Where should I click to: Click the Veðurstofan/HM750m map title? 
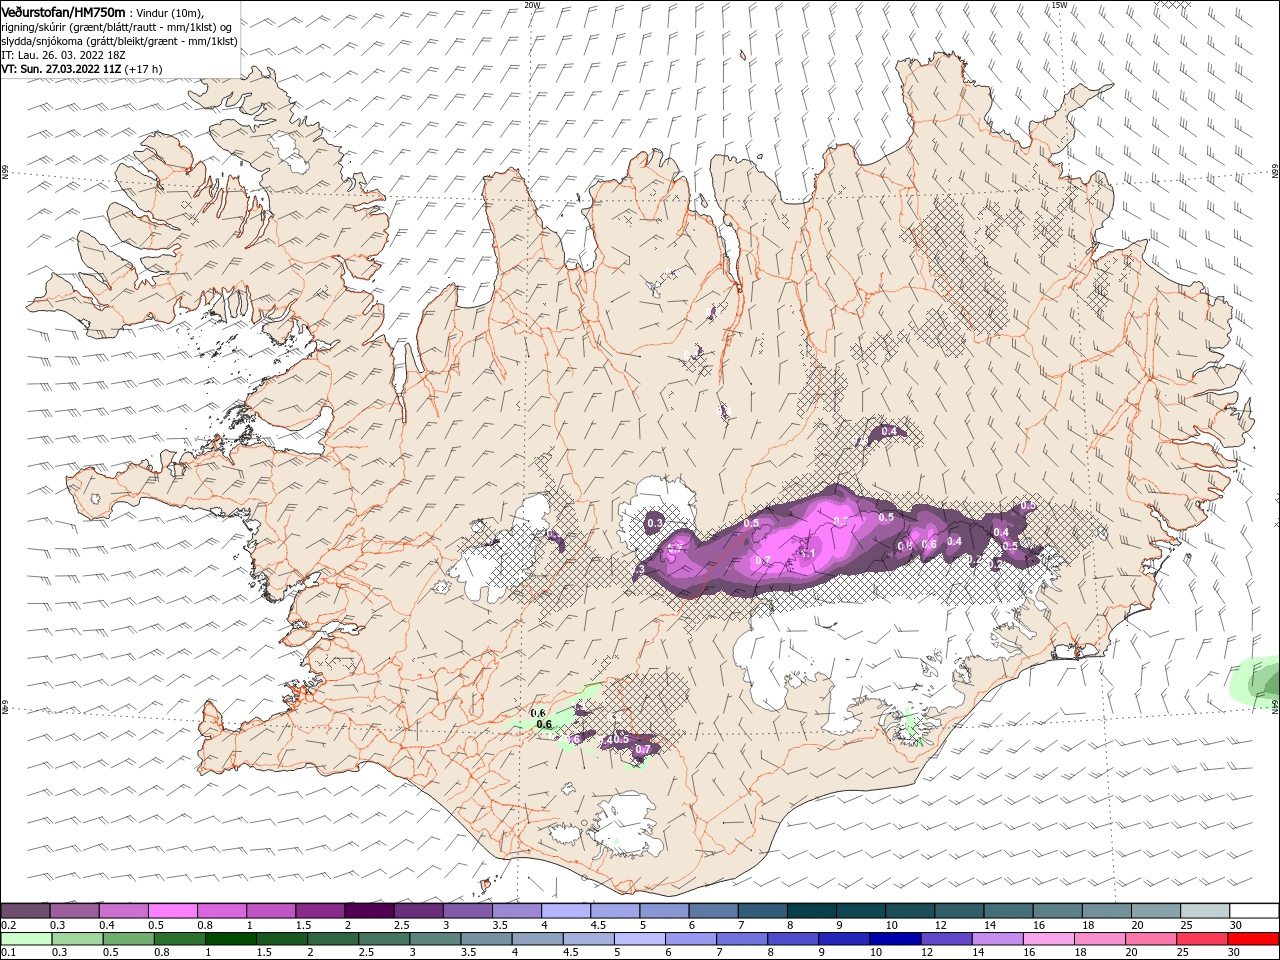63,11
